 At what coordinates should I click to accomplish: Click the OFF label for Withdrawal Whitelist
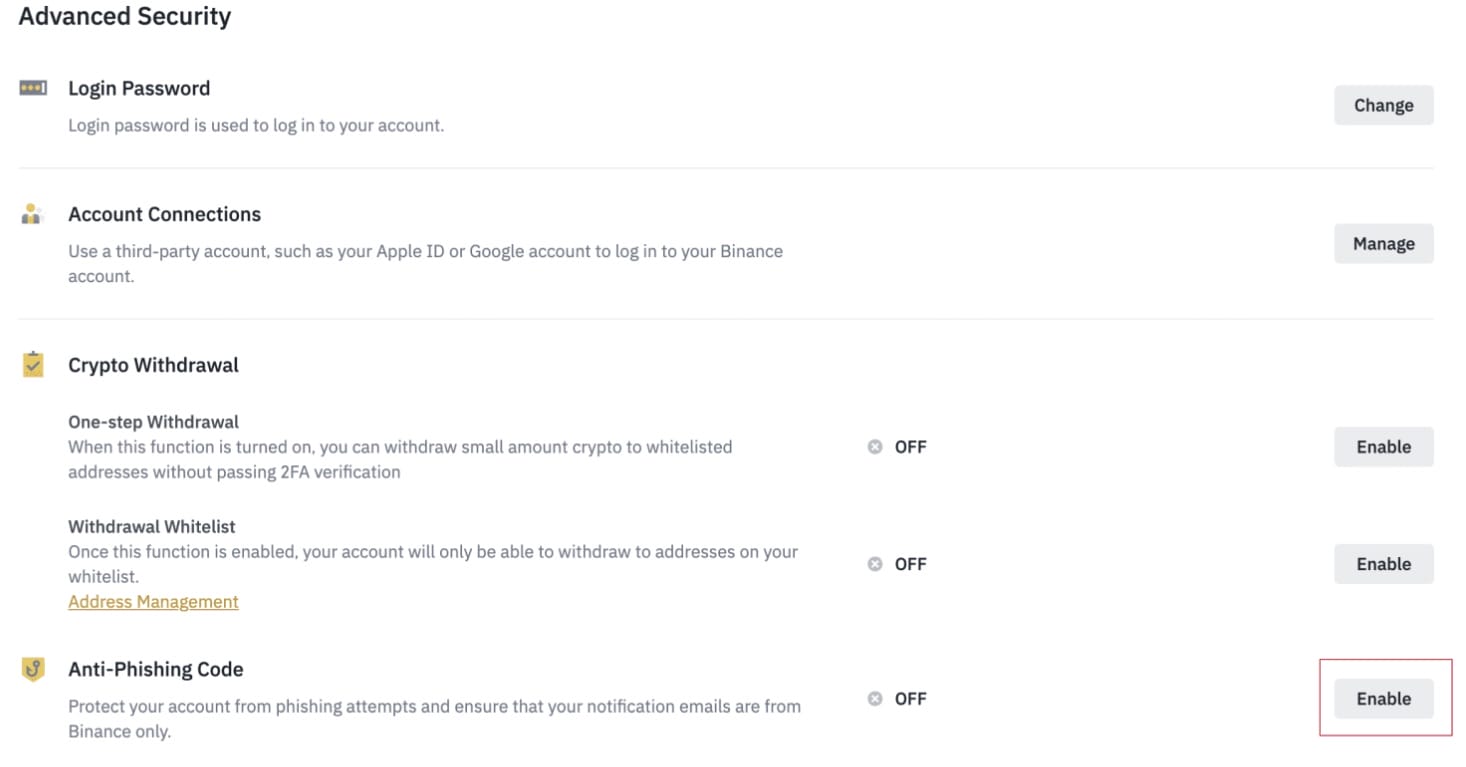click(x=909, y=563)
